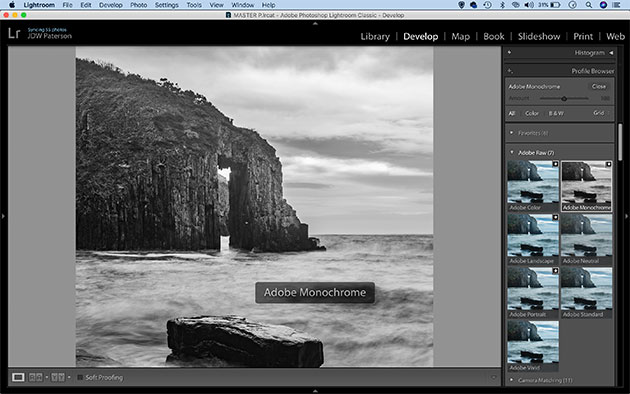Screen dimensions: 630x394
Task: Open the Develop menu in the menu bar
Action: click(110, 5)
